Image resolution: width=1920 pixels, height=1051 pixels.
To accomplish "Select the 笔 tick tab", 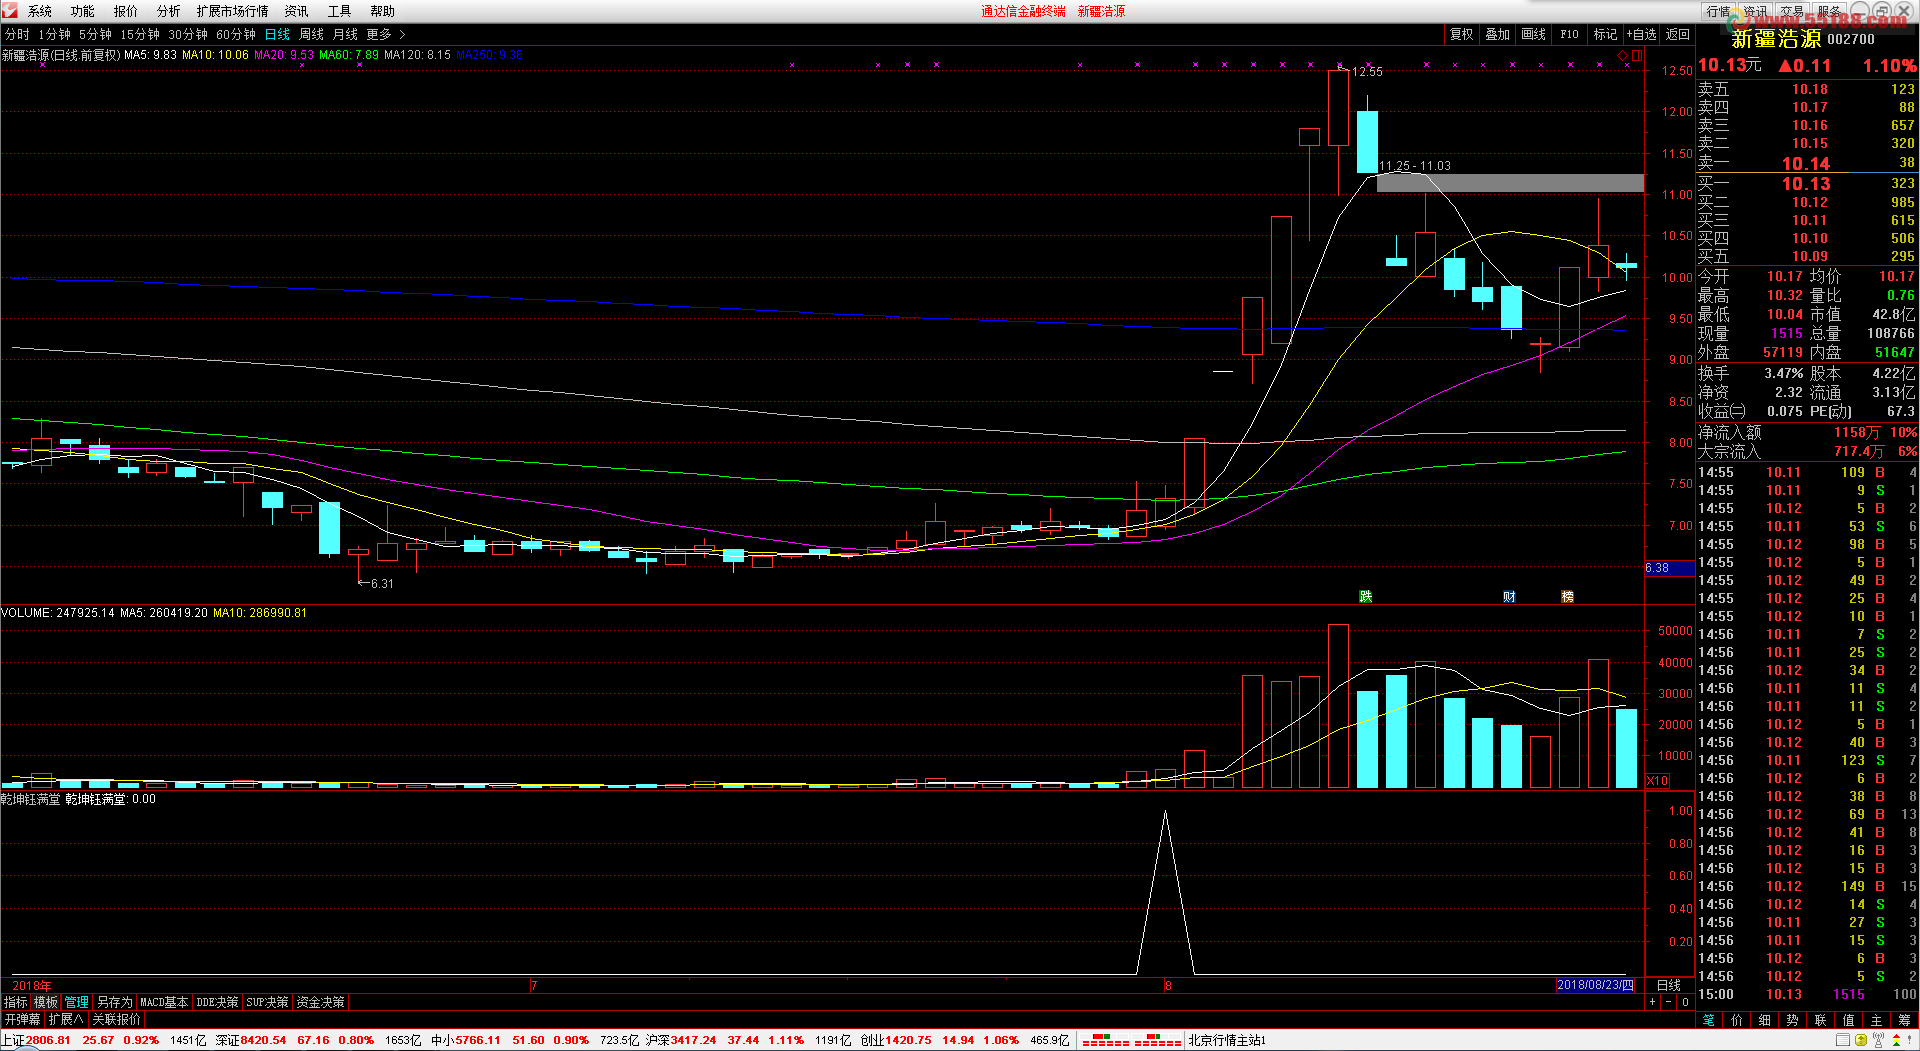I will (x=1709, y=1020).
